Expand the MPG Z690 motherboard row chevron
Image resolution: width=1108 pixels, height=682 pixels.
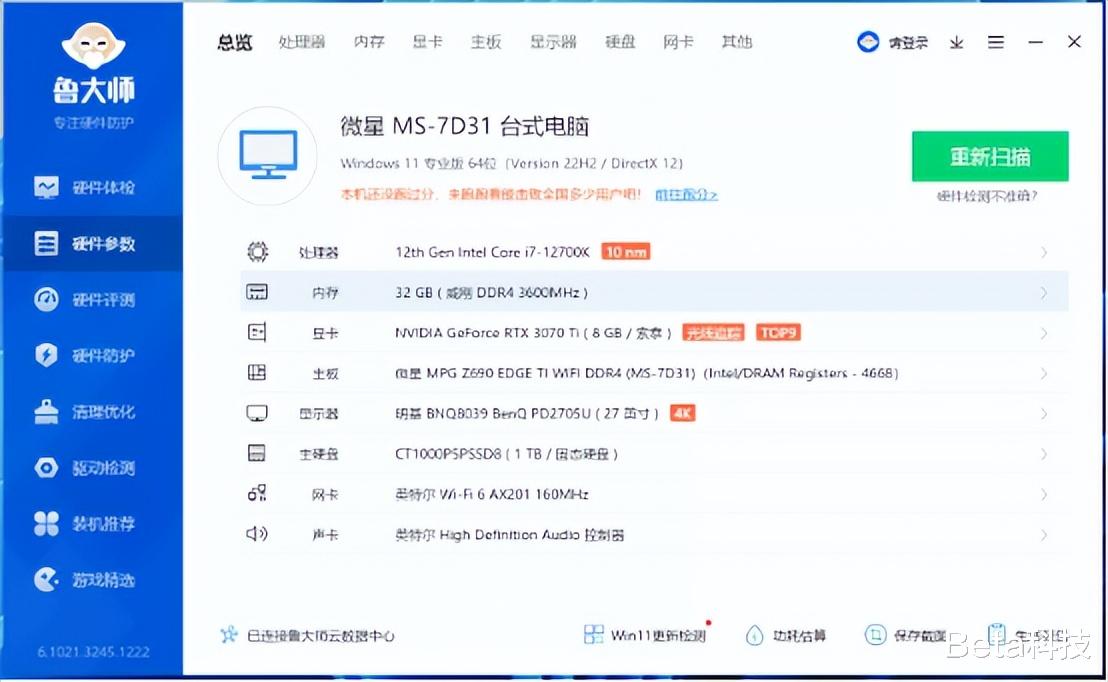[1044, 373]
